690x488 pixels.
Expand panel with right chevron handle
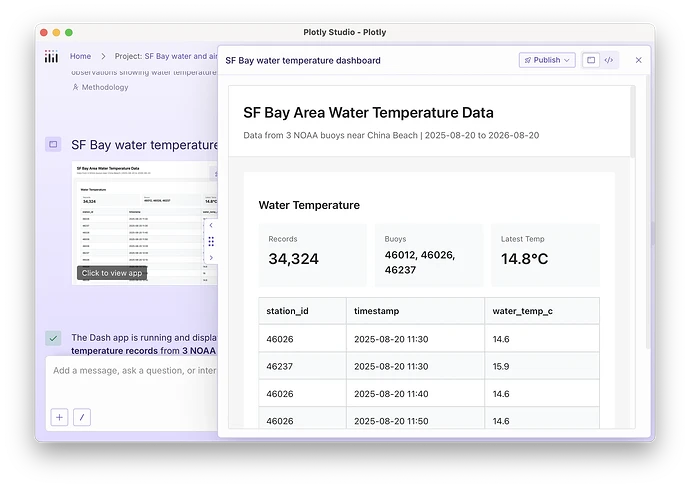211,257
